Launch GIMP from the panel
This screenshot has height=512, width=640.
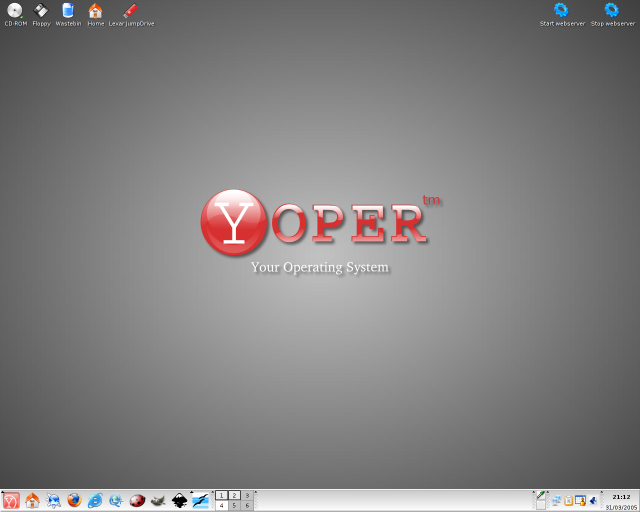pyautogui.click(x=158, y=501)
